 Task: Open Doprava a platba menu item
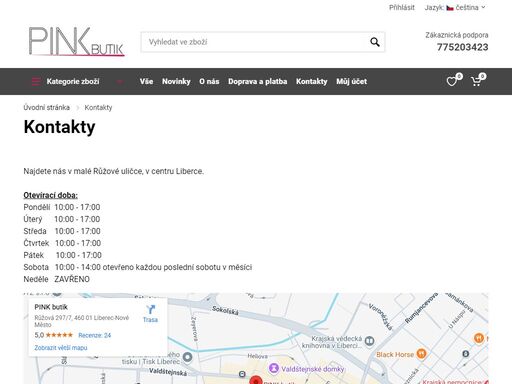tap(258, 81)
